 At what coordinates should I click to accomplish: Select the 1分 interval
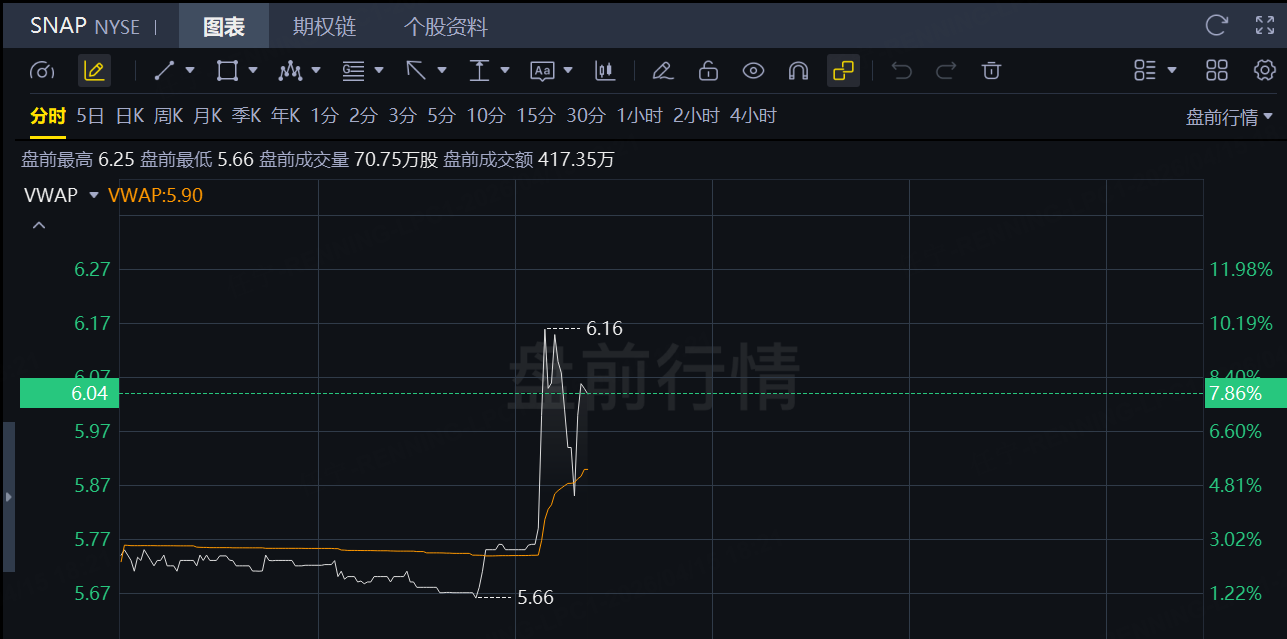pos(324,116)
